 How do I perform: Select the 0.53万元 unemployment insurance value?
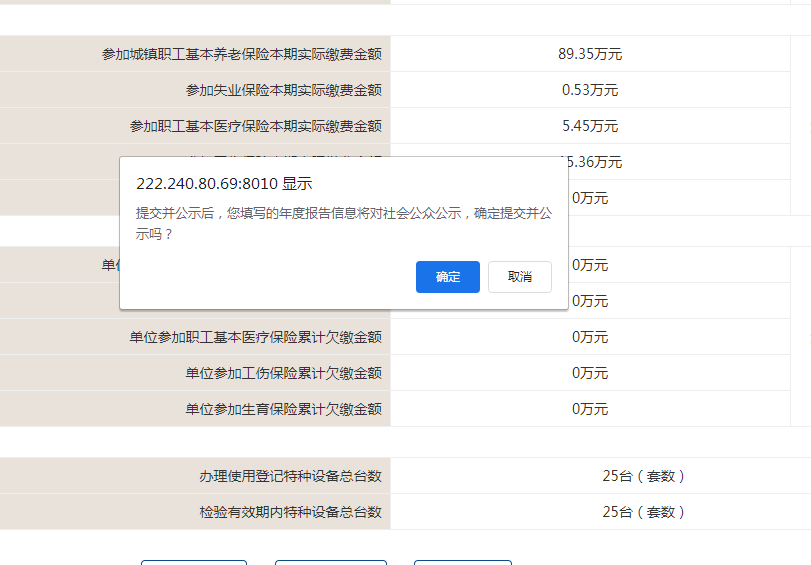point(590,90)
